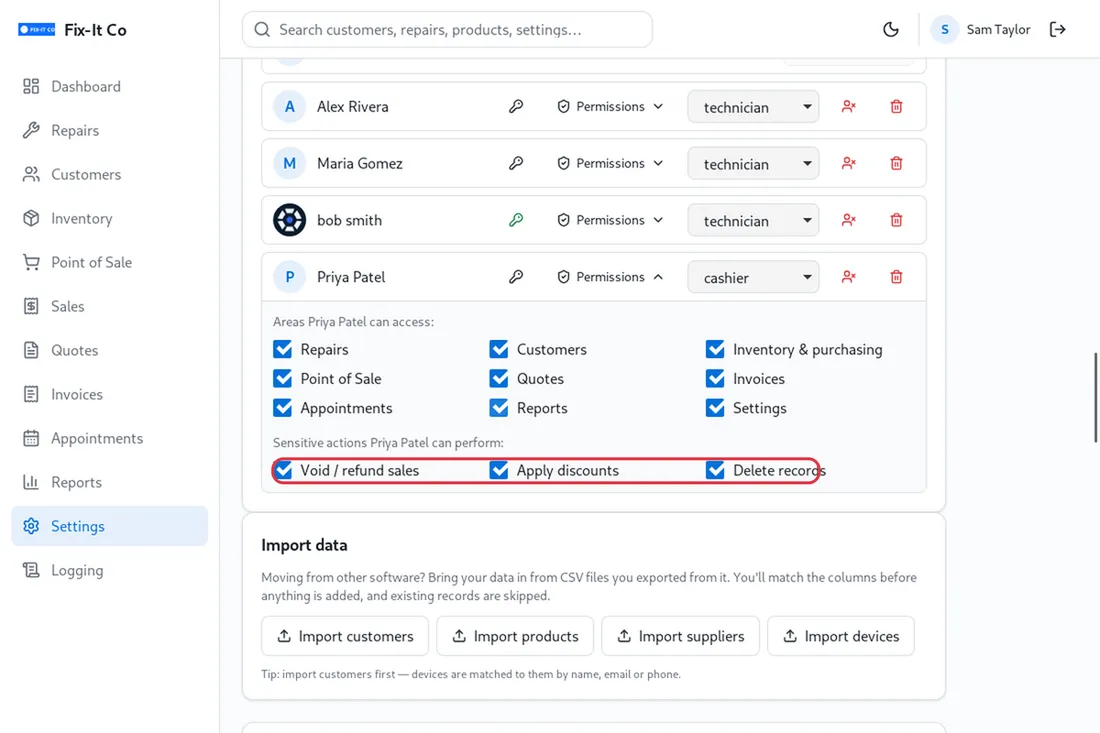Collapse Priya Patel's Permissions panel

610,277
